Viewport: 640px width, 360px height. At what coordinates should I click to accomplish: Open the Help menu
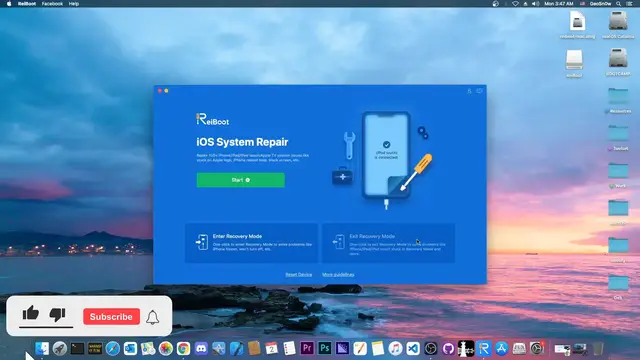[x=74, y=4]
